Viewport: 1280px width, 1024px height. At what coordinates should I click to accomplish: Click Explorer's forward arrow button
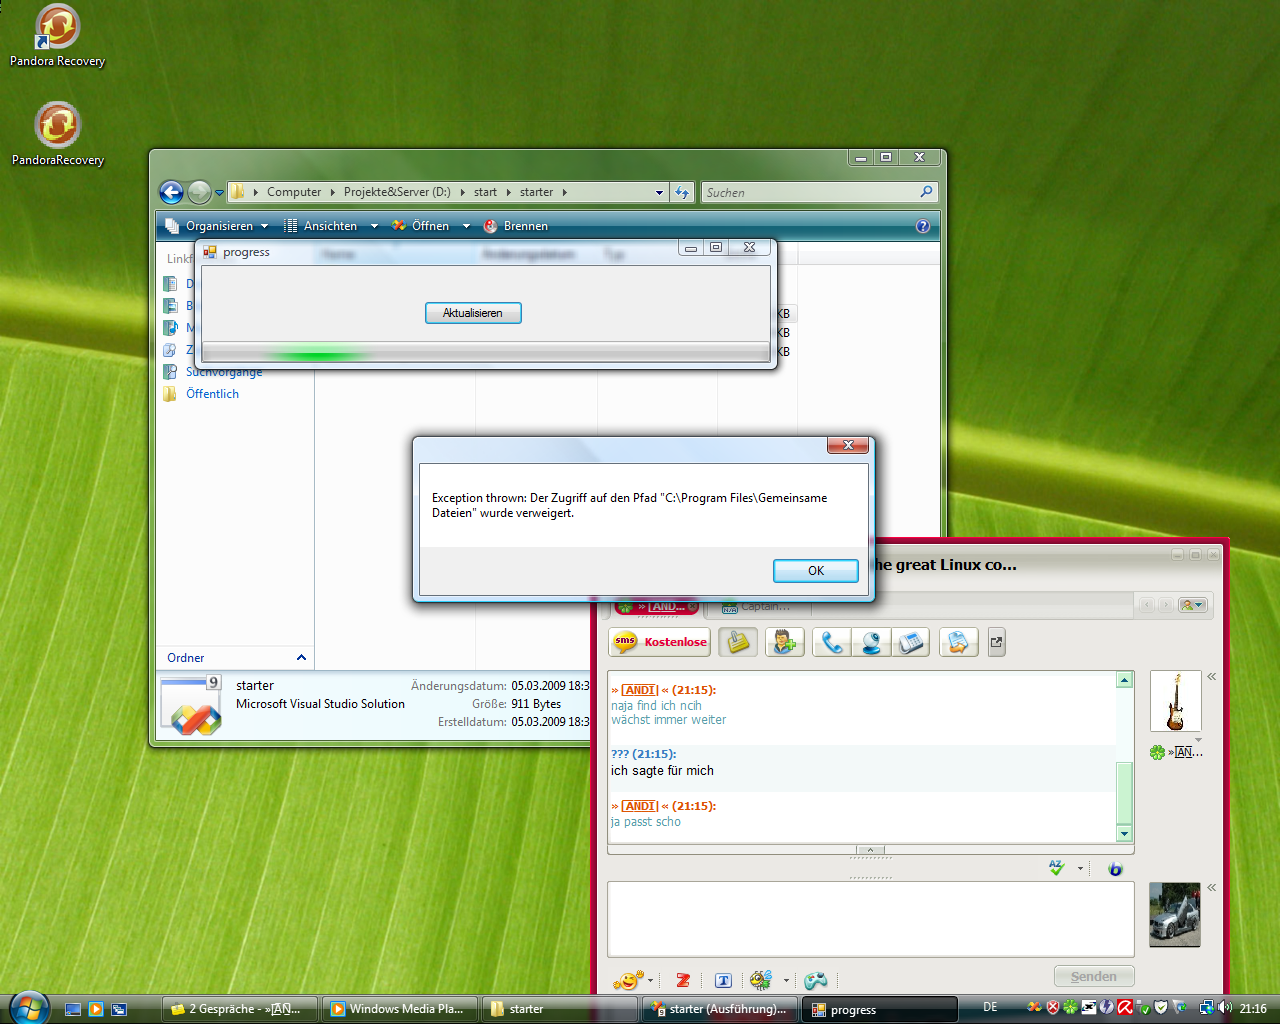coord(199,192)
